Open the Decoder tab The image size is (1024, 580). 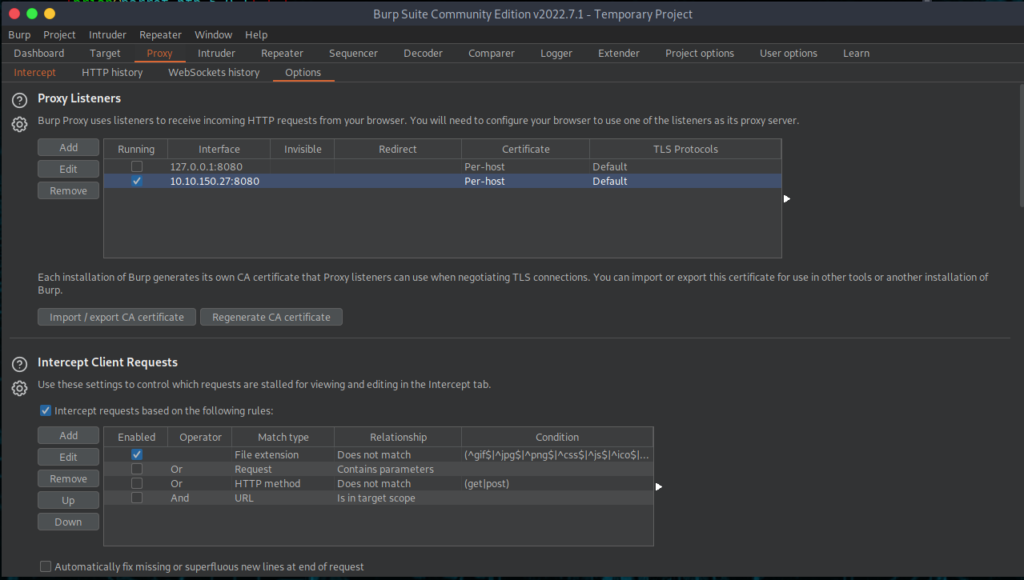[423, 53]
